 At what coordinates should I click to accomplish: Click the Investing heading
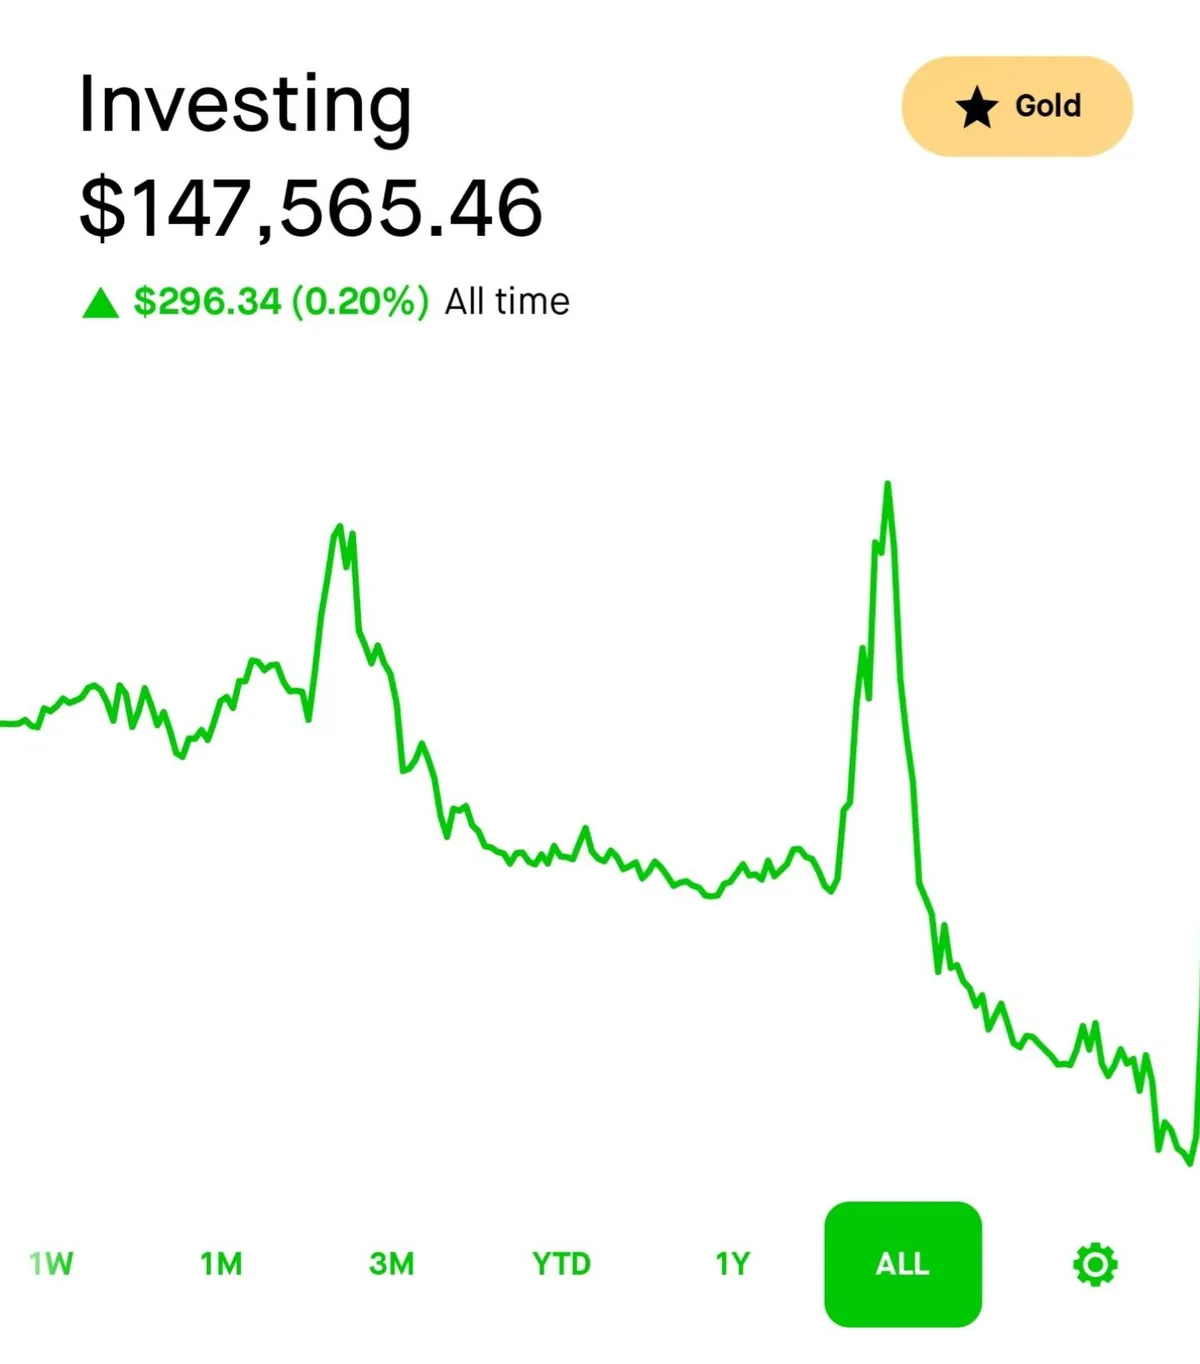click(245, 105)
